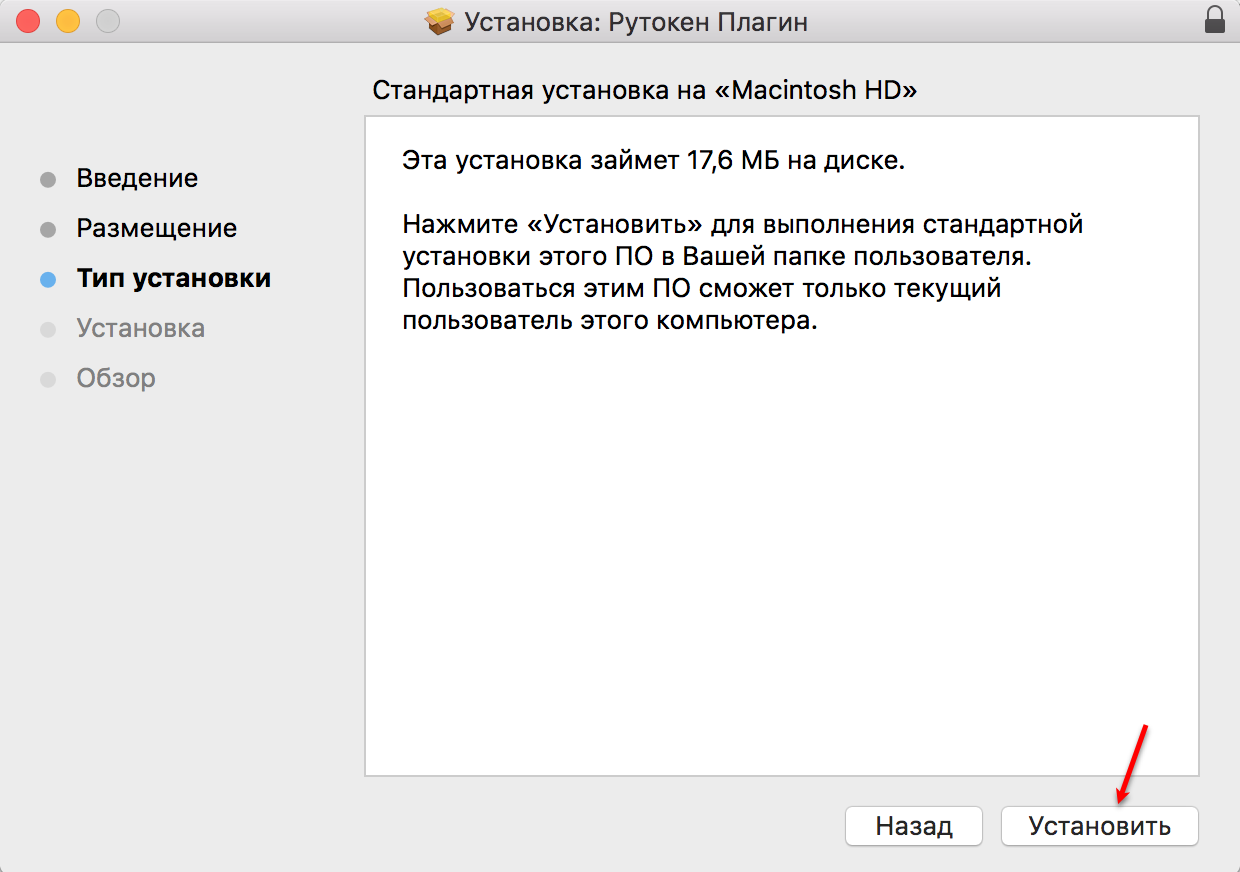Close the installer with the red button

click(29, 21)
